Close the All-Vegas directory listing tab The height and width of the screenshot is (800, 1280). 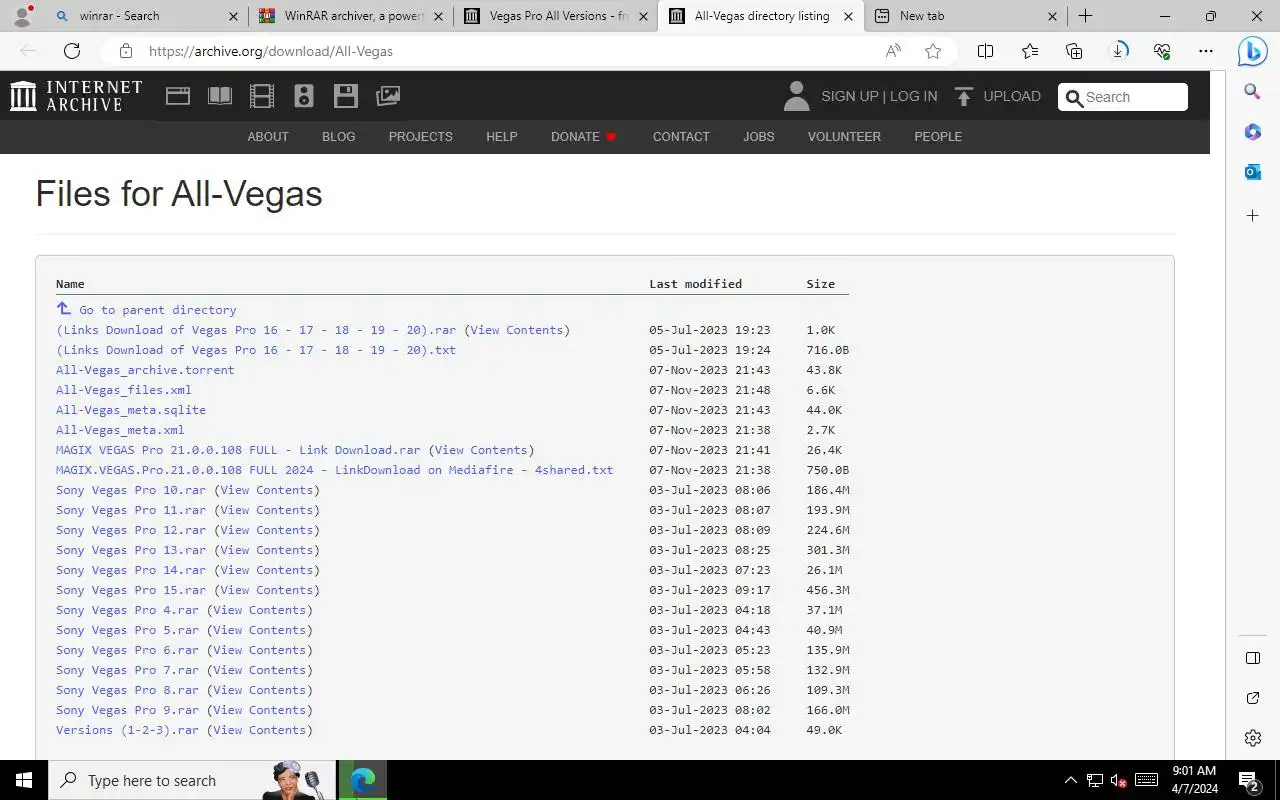(848, 16)
